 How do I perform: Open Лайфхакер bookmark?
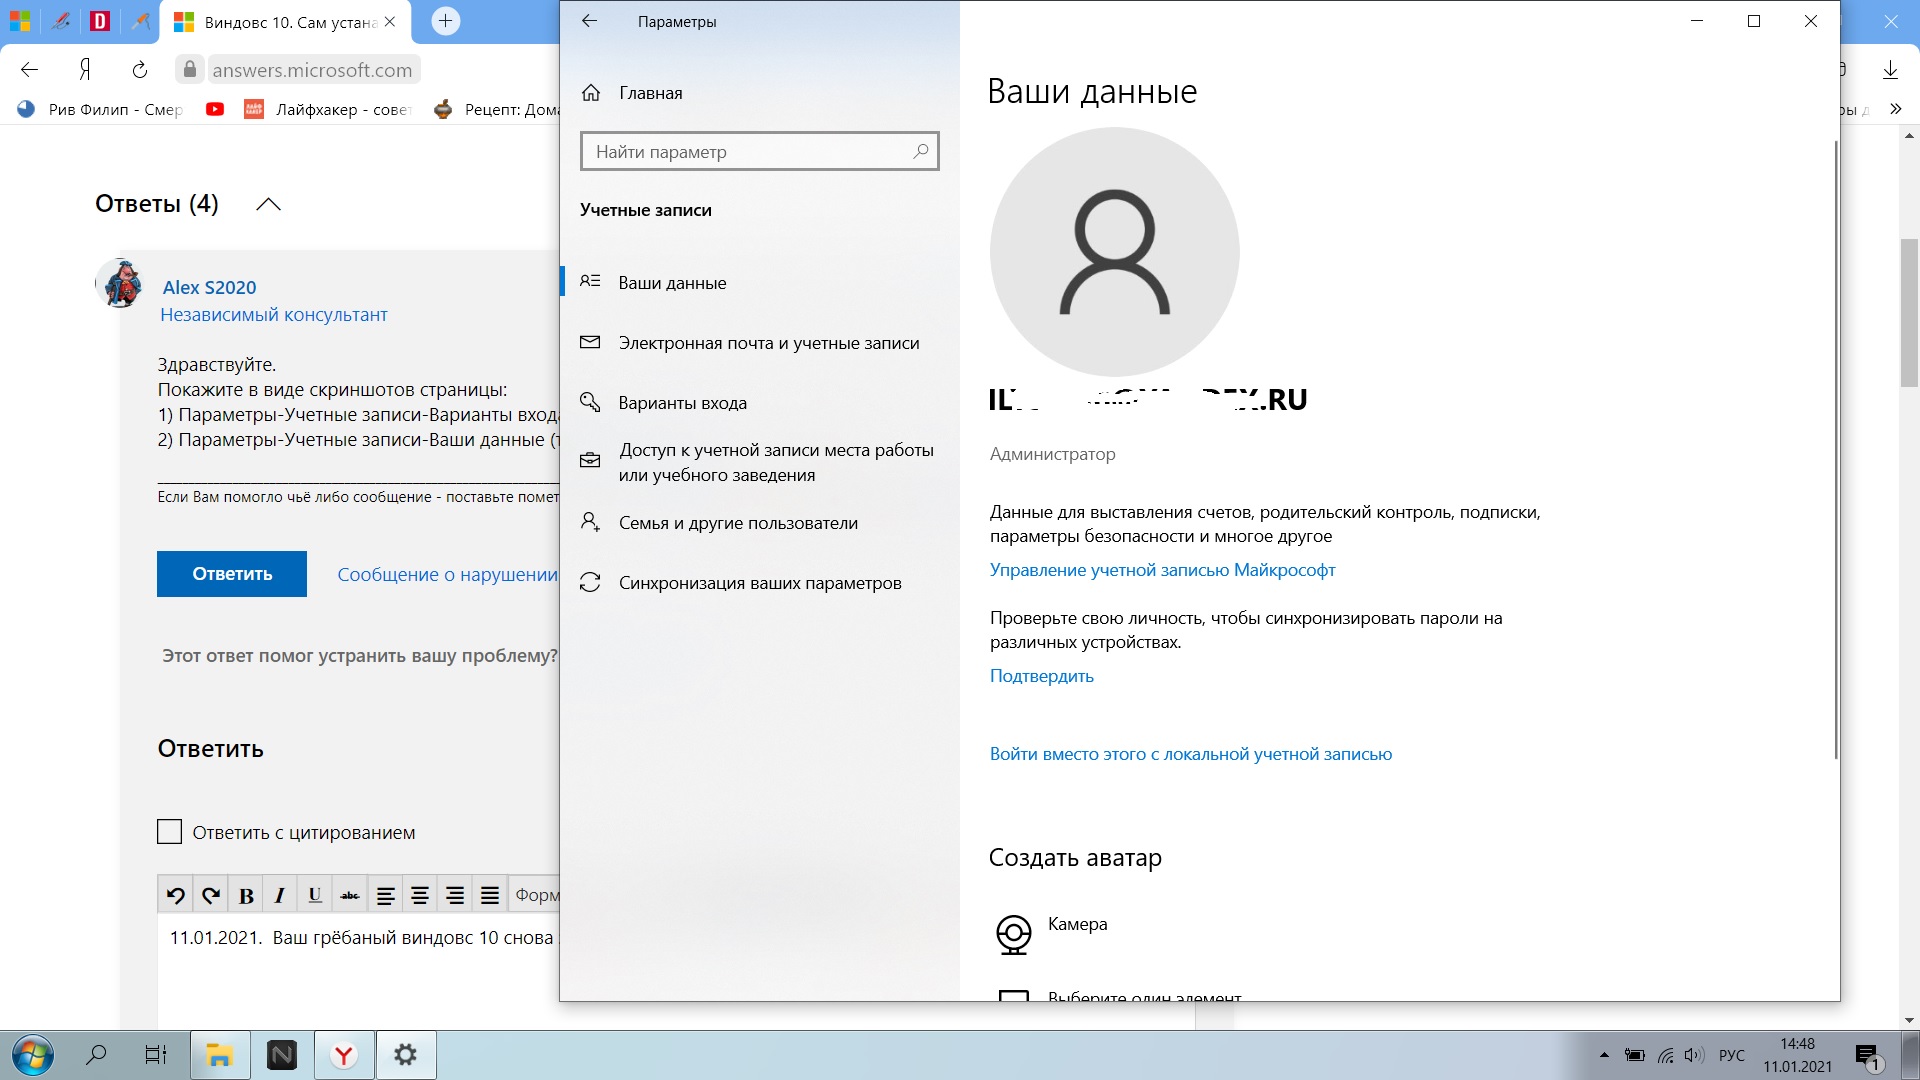point(328,109)
